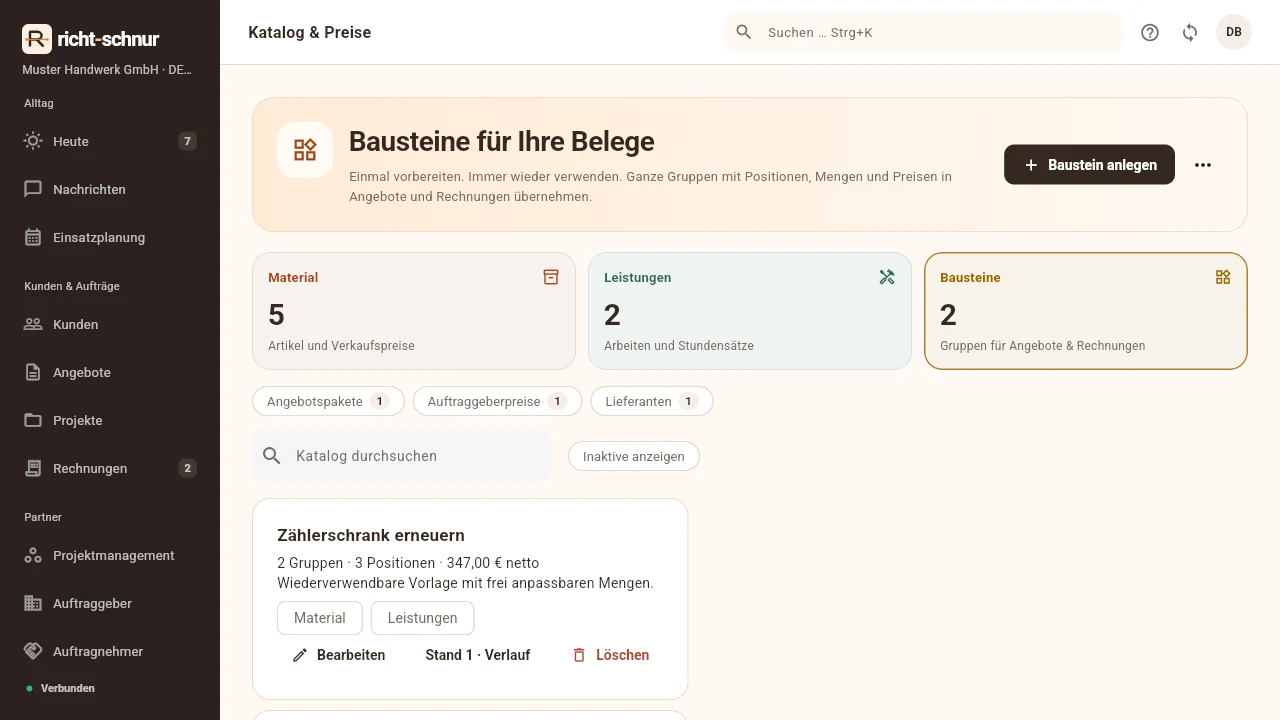Viewport: 1280px width, 720px height.
Task: Navigate to Projektmanagement in the sidebar
Action: point(110,555)
